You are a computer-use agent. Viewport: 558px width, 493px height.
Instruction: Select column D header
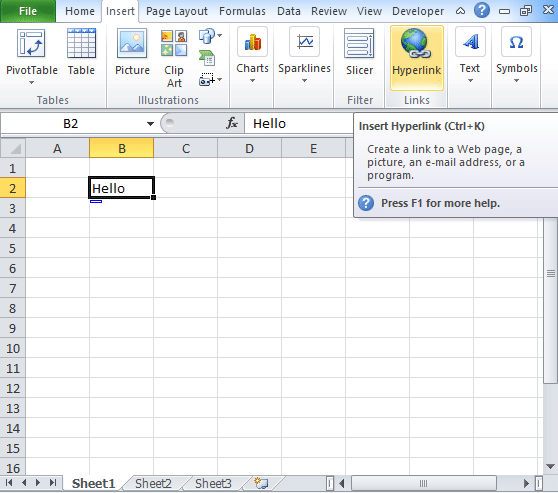pos(249,148)
